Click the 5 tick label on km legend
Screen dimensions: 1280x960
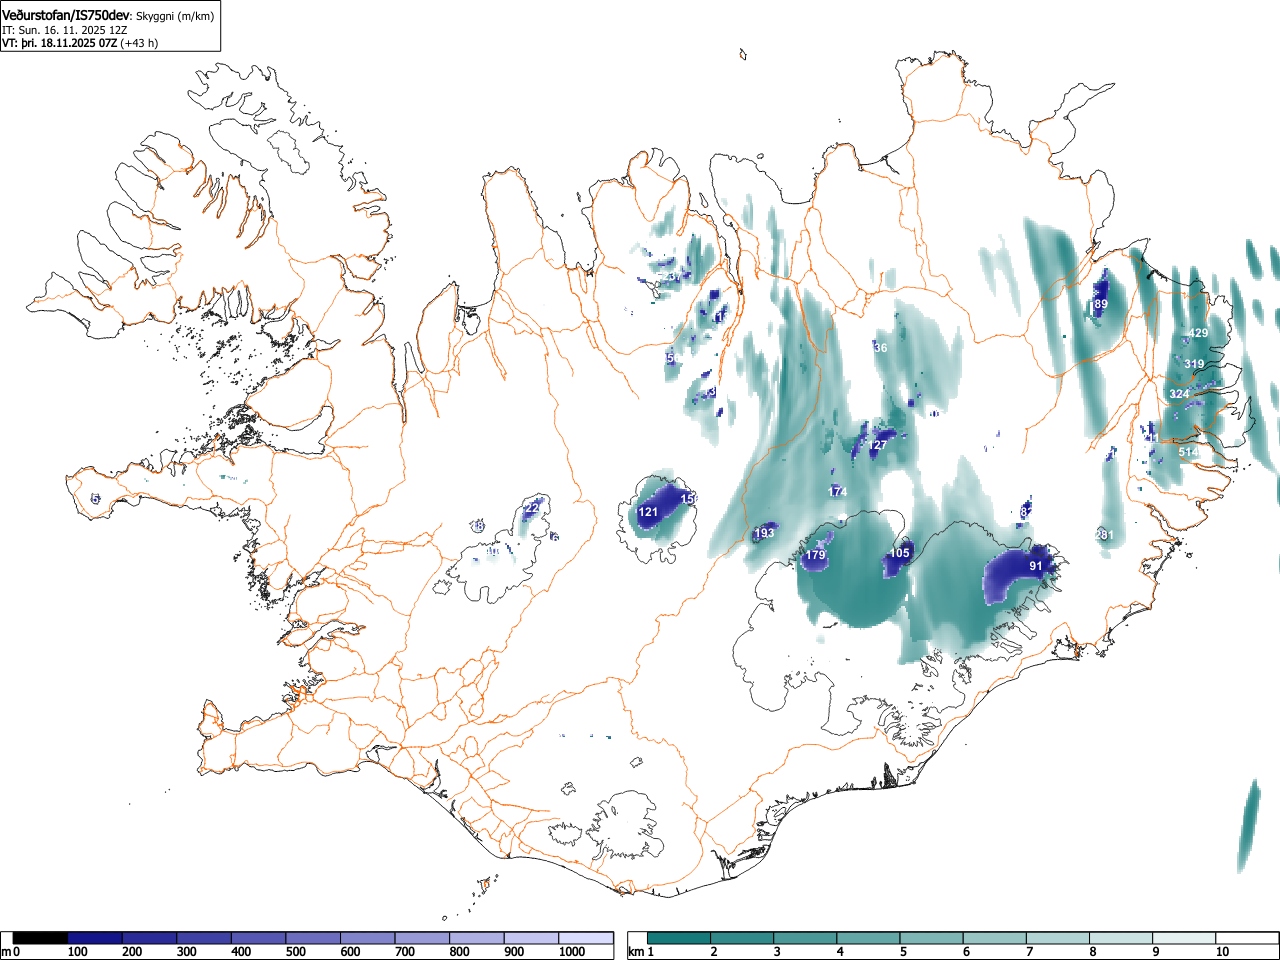902,952
